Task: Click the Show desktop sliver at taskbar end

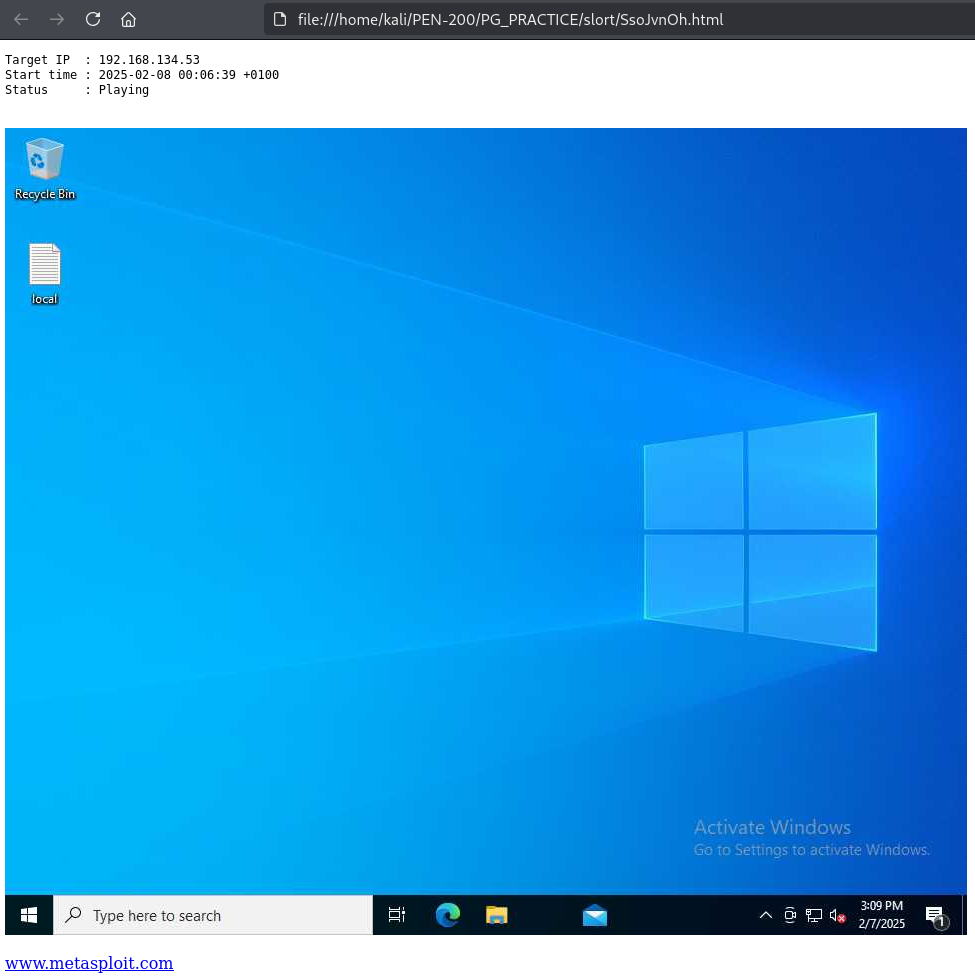Action: (x=964, y=915)
